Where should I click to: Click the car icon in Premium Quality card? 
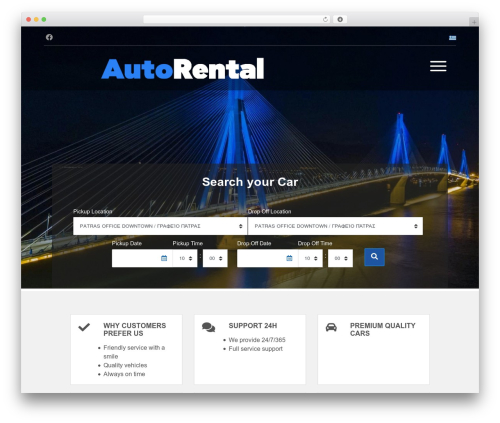click(331, 327)
